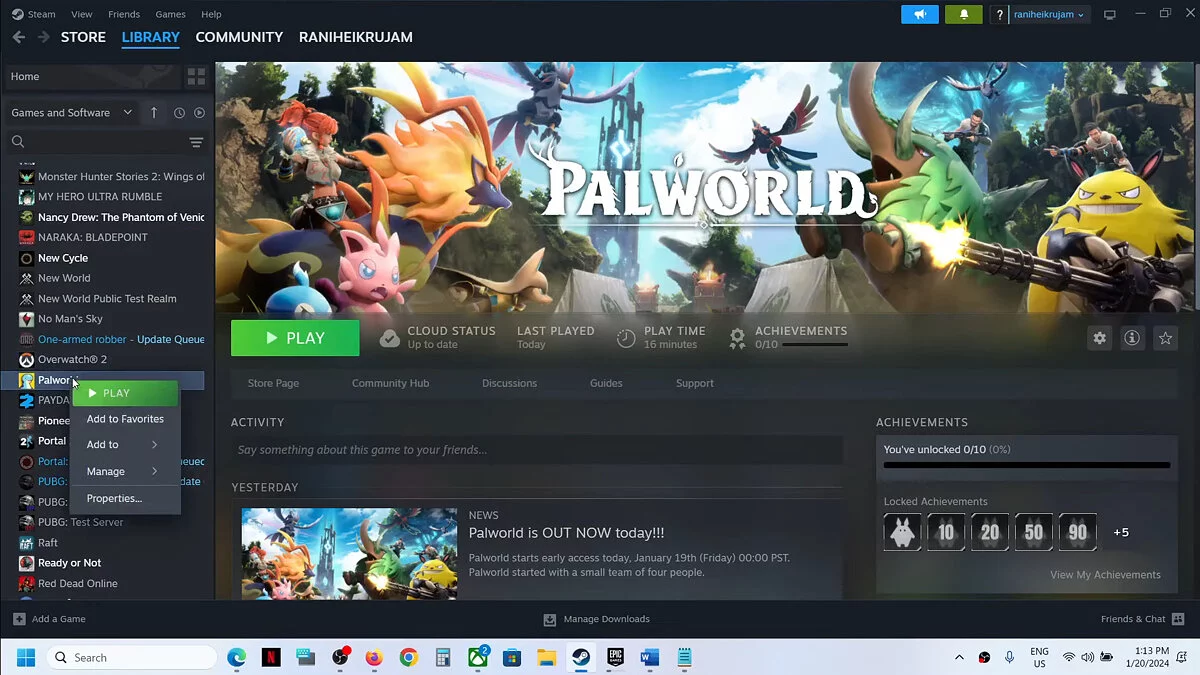Open Palworld manage settings gear

pos(1099,338)
